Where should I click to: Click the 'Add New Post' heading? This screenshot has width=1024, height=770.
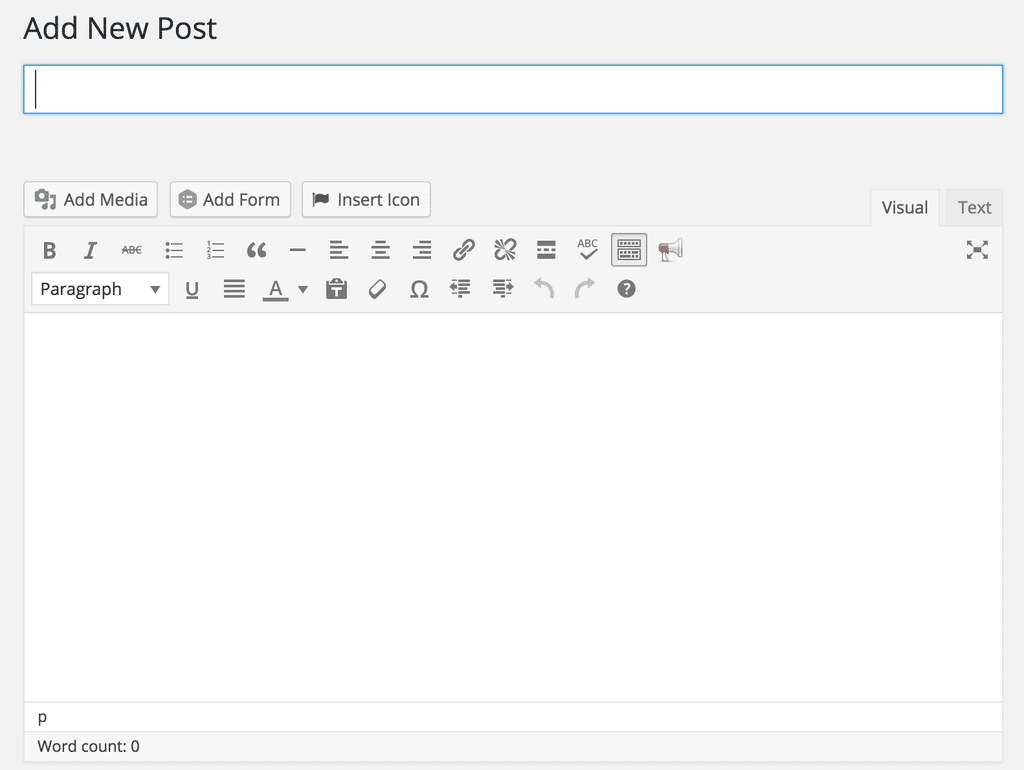(120, 29)
